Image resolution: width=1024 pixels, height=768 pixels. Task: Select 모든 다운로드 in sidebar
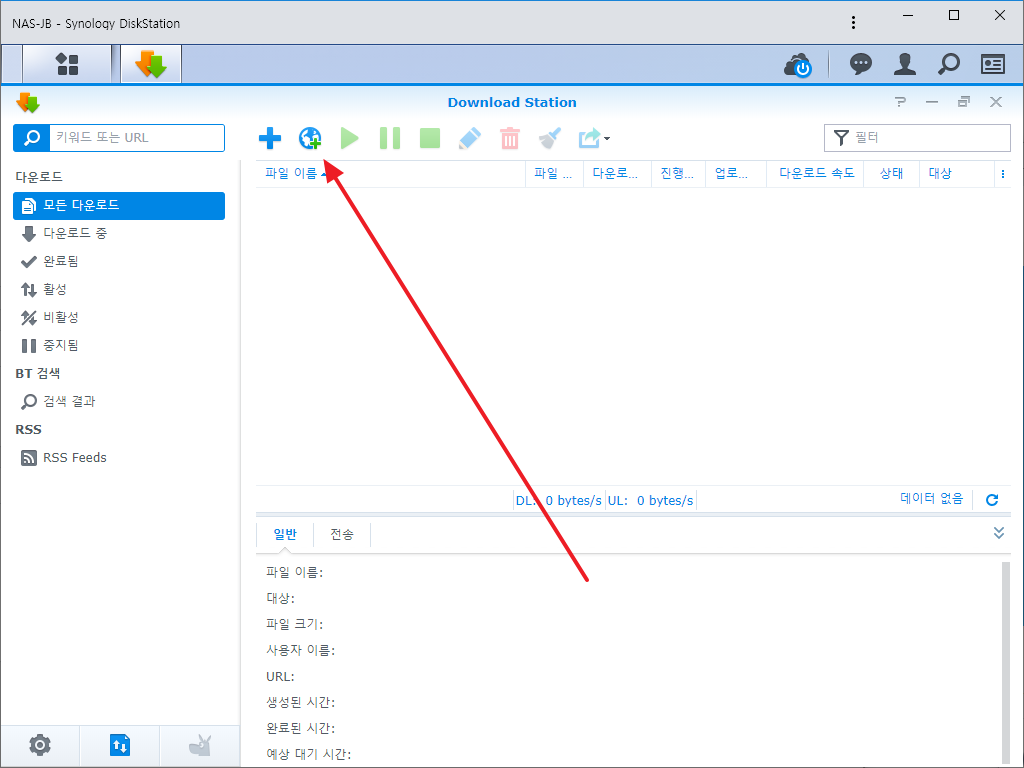(119, 206)
